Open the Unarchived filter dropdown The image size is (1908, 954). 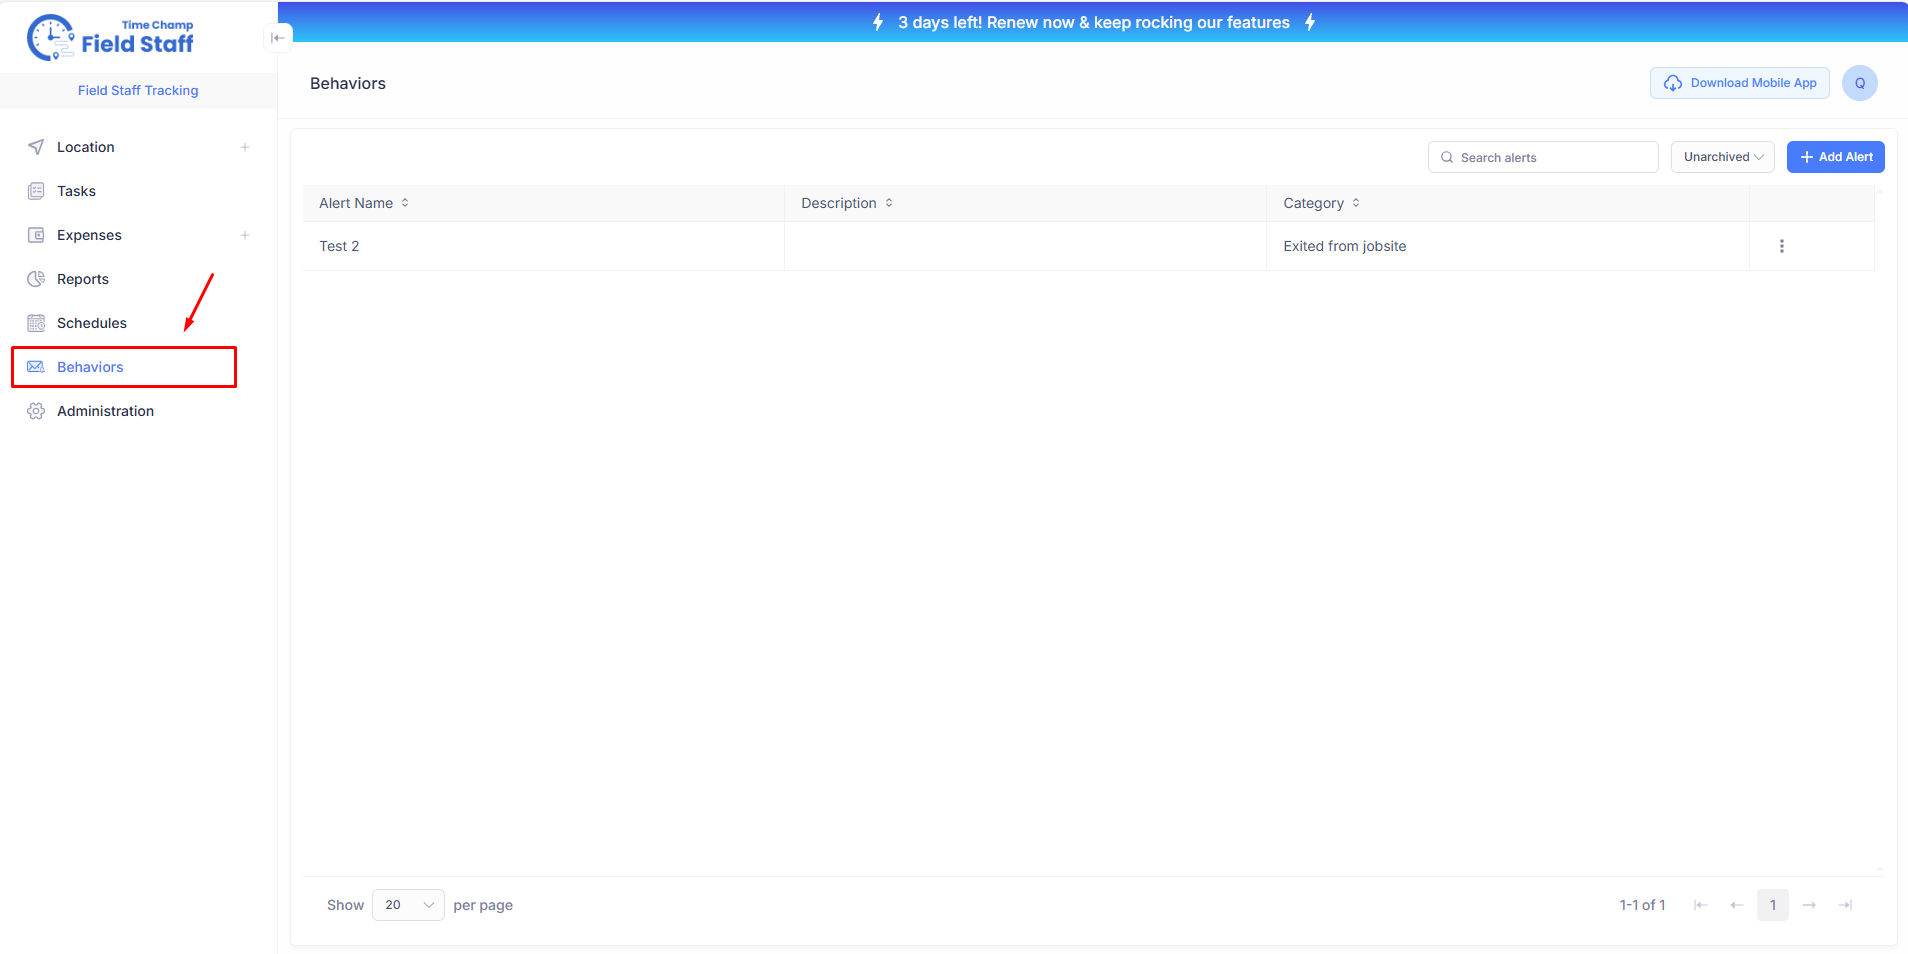1723,157
